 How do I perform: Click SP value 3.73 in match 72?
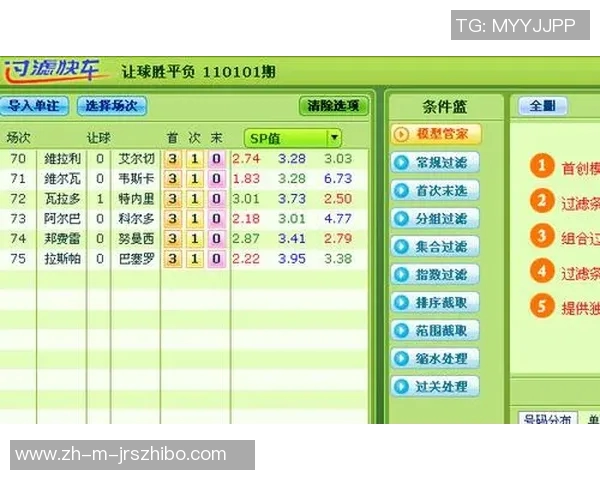pyautogui.click(x=292, y=199)
